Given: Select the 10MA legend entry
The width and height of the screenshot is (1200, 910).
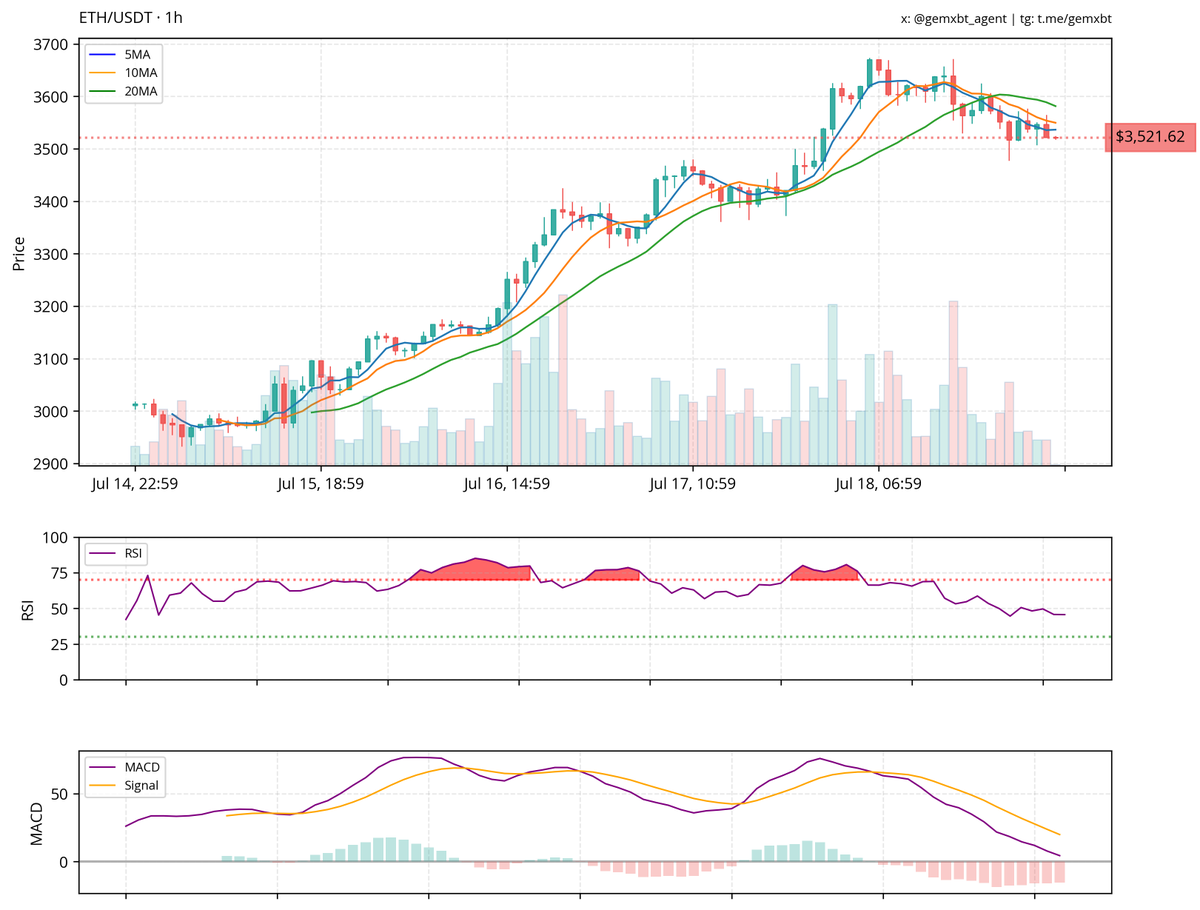Looking at the screenshot, I should (x=124, y=73).
